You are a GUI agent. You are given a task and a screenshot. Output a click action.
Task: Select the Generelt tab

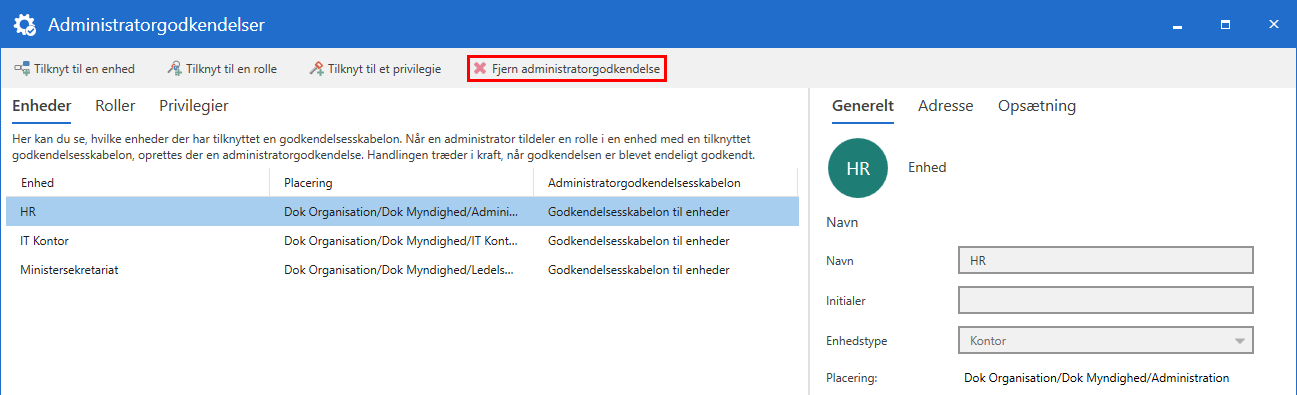click(863, 105)
